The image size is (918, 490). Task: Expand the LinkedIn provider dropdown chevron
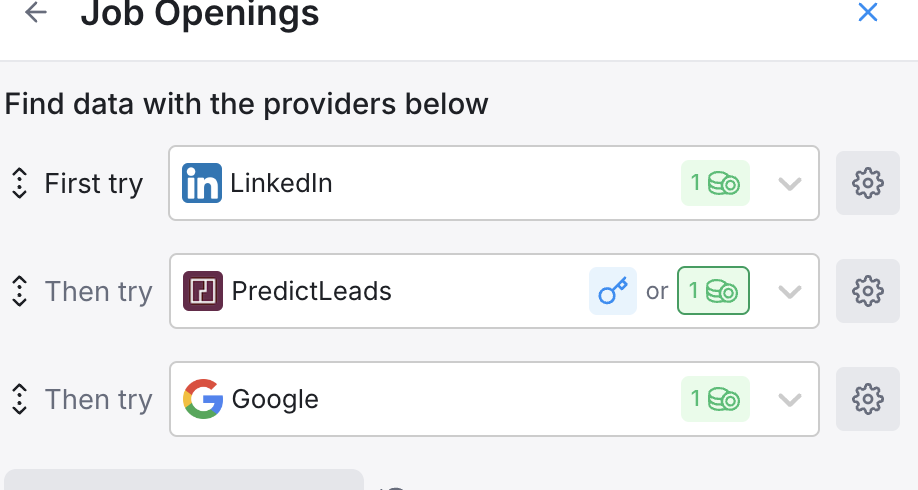point(790,183)
